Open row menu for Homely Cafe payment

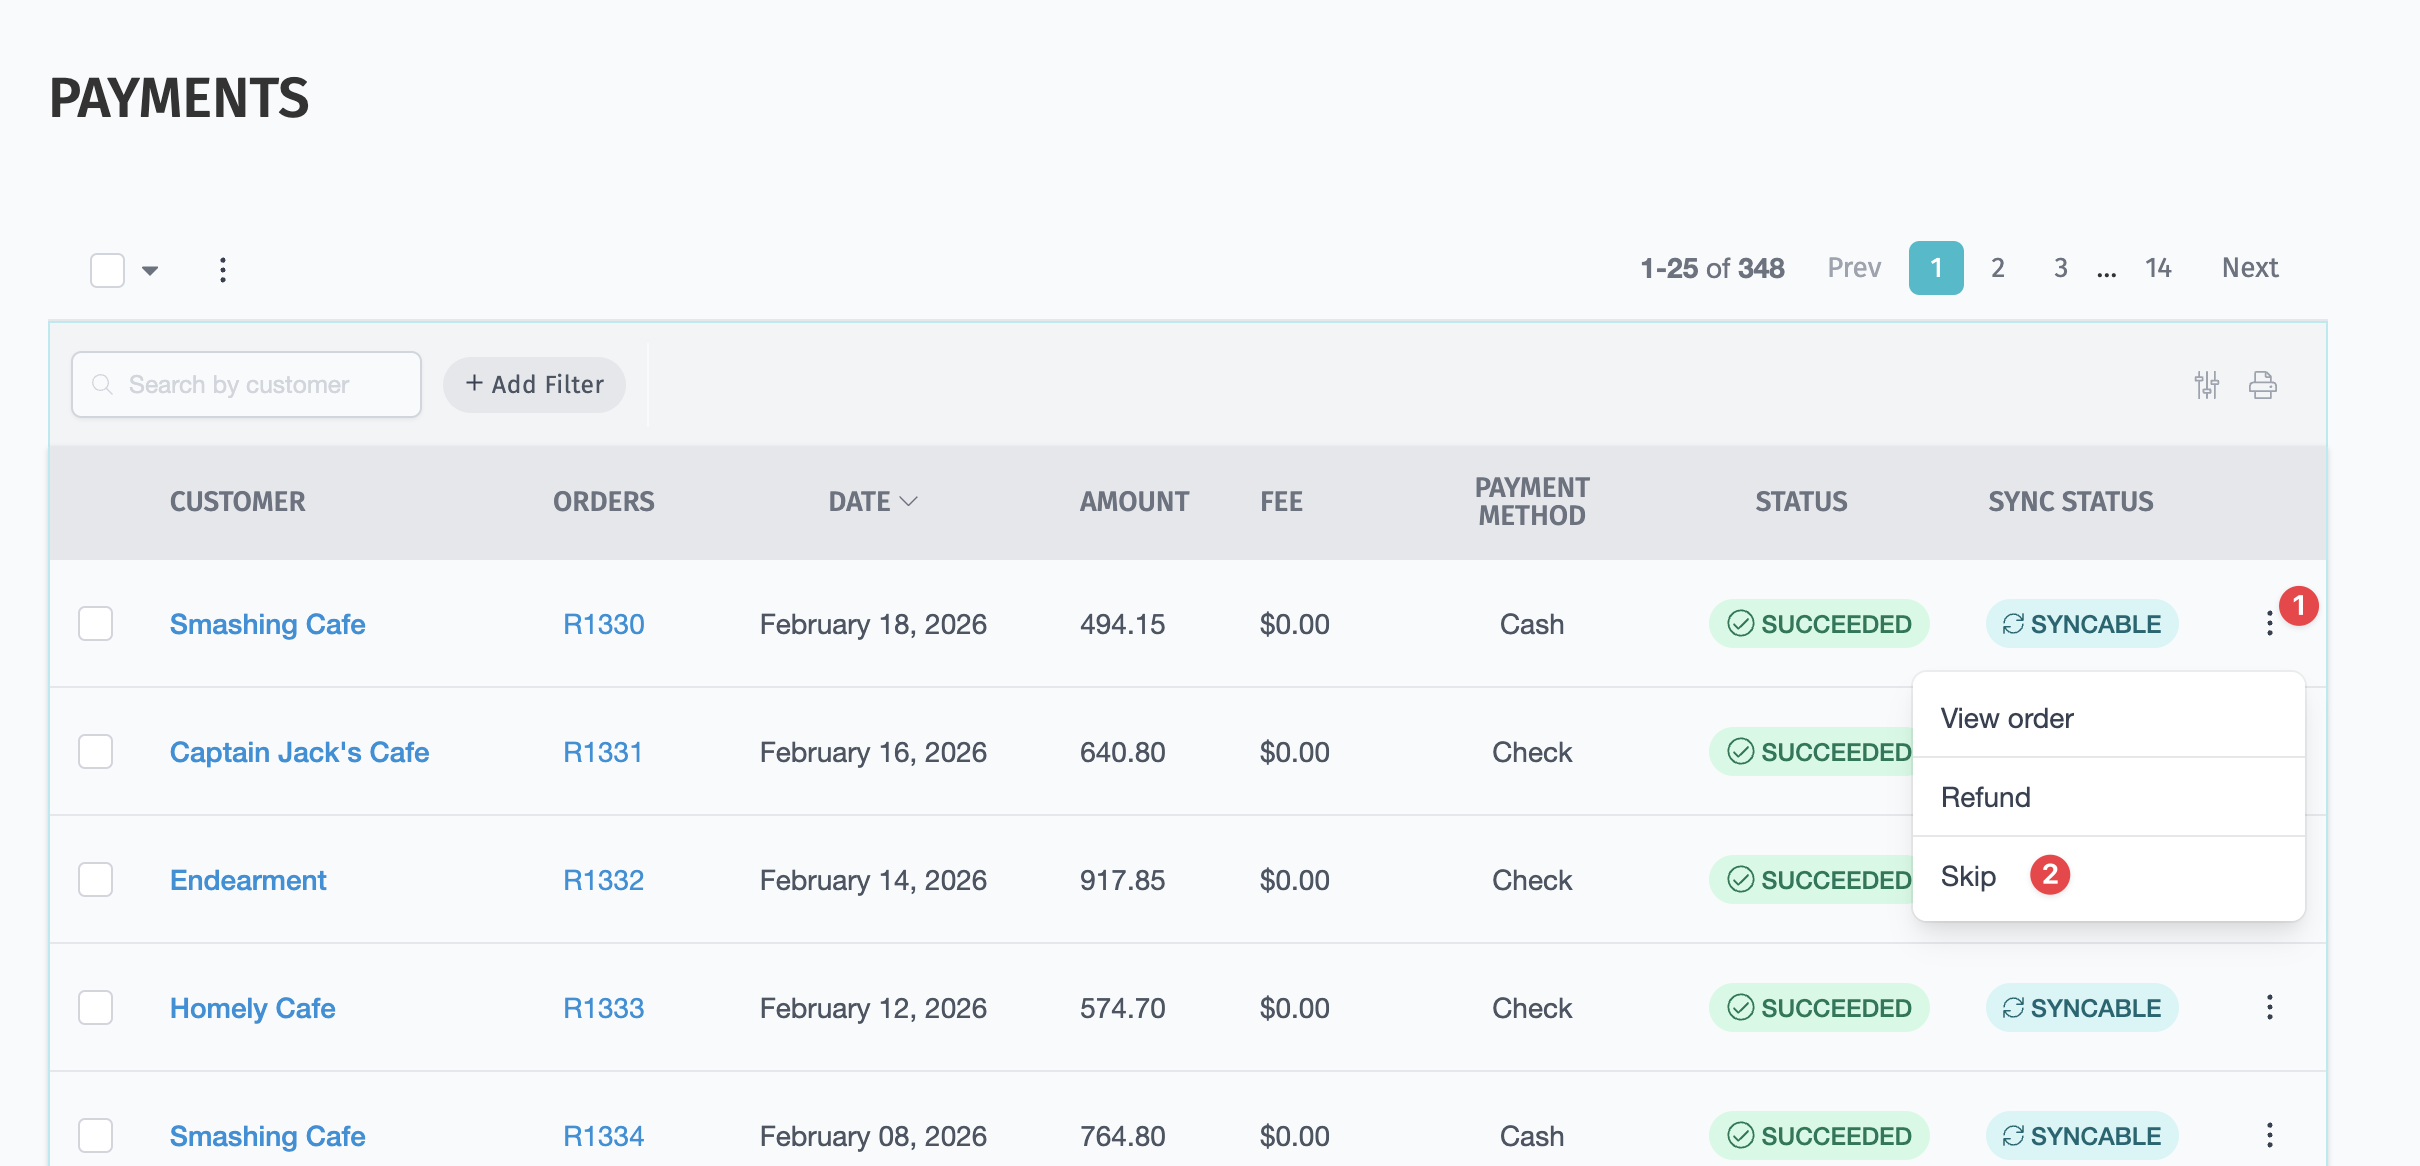2269,1007
